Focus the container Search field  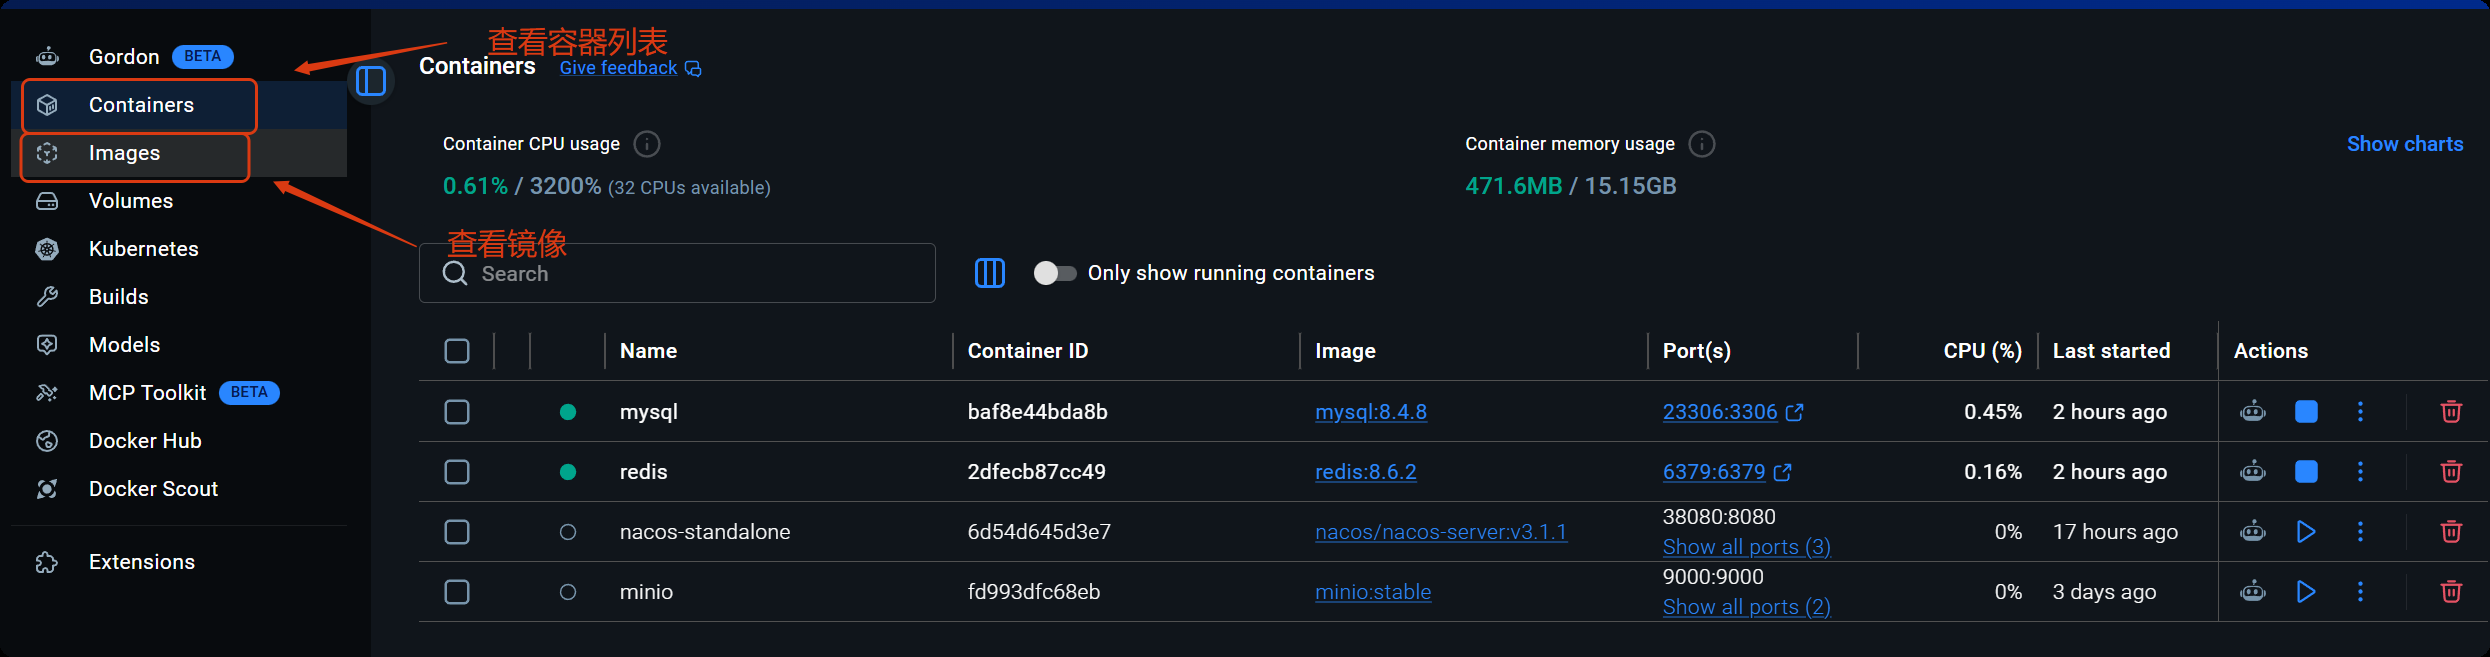677,273
